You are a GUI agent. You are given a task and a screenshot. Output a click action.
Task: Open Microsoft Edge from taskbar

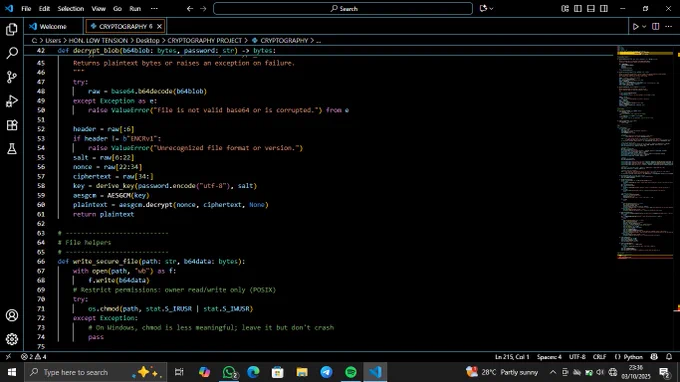(253, 372)
